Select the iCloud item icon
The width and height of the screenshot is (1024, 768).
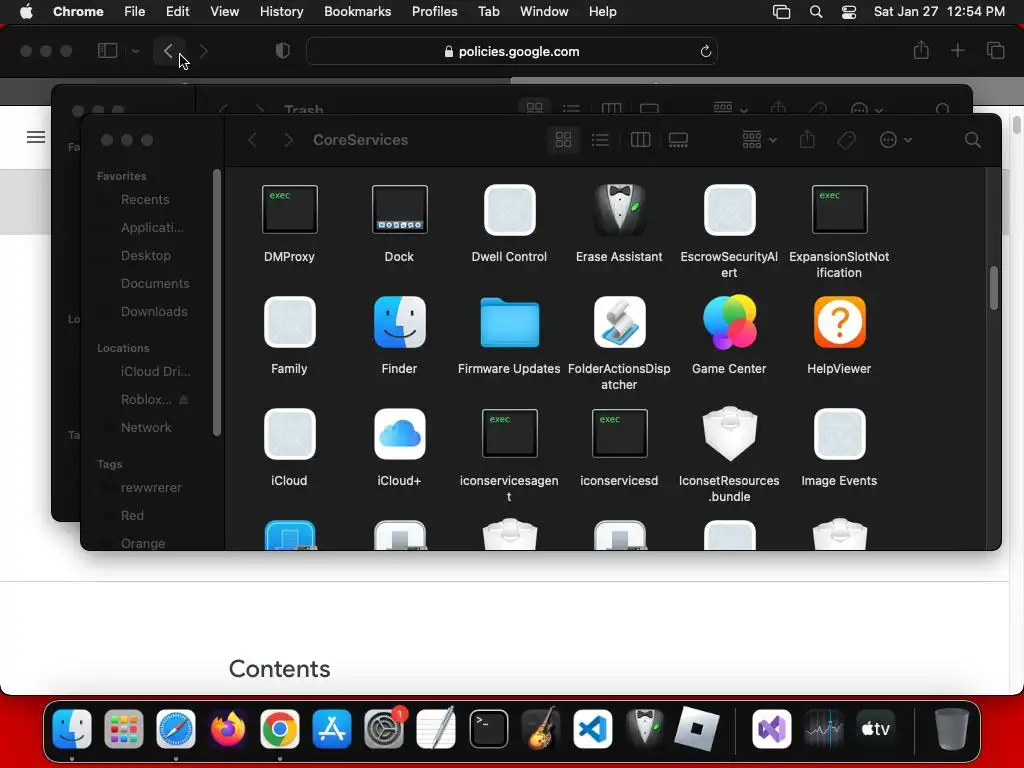(289, 434)
